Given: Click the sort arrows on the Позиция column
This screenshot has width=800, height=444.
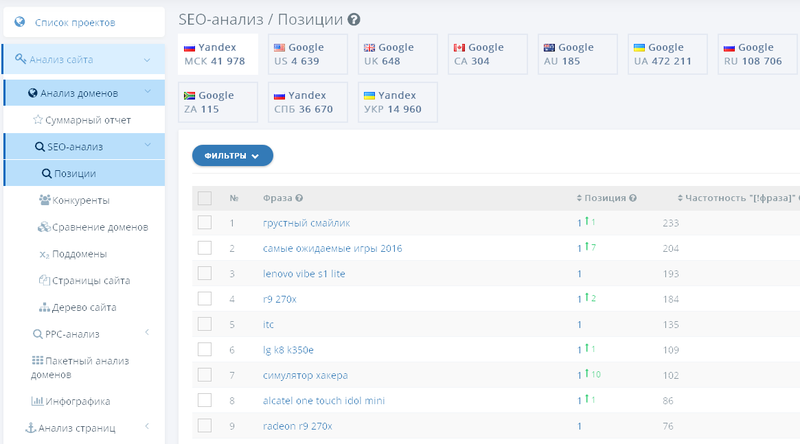Looking at the screenshot, I should [579, 198].
